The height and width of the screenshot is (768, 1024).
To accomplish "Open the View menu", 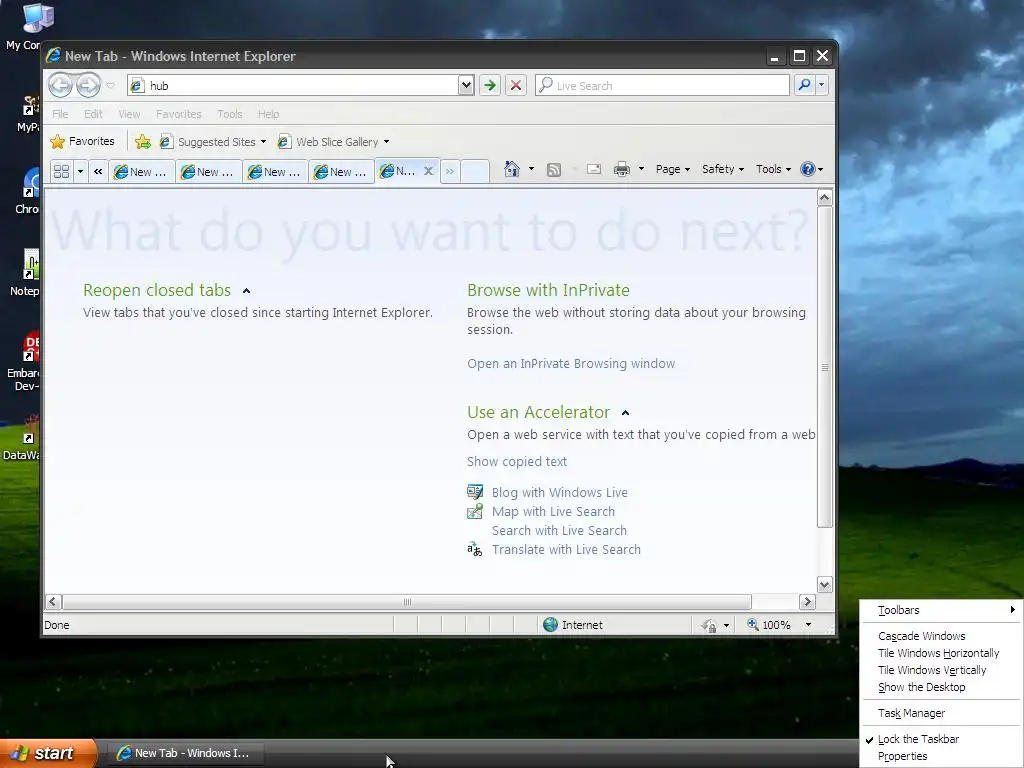I will coord(129,114).
